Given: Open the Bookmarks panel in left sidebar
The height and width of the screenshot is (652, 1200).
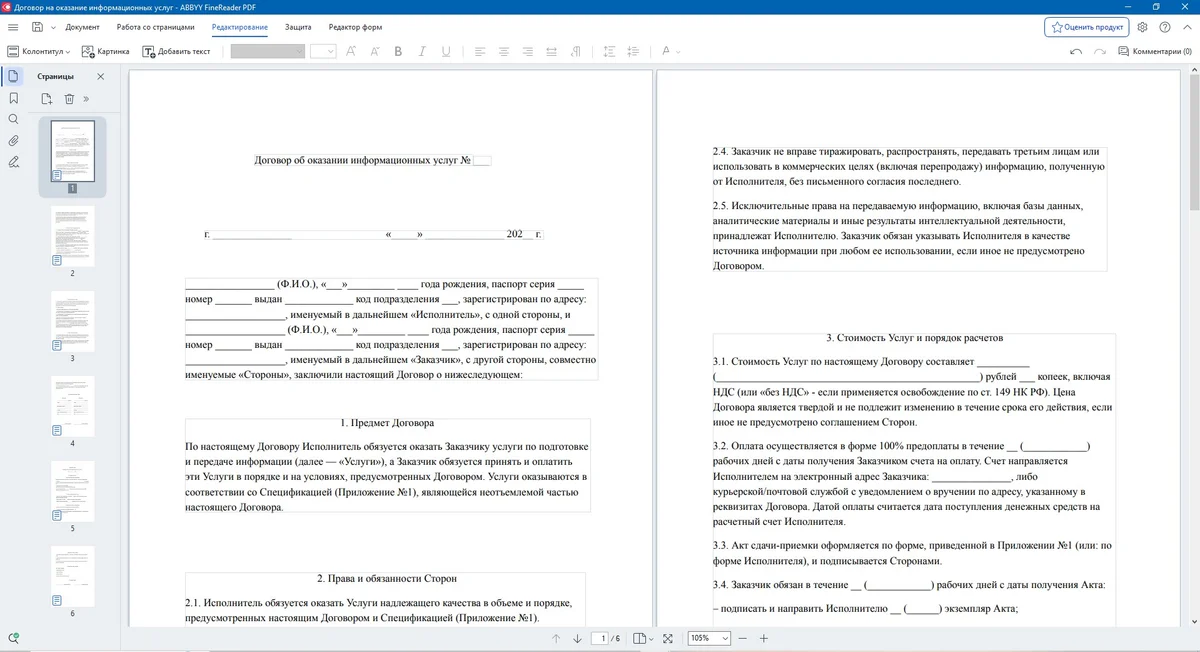Looking at the screenshot, I should click(x=14, y=98).
